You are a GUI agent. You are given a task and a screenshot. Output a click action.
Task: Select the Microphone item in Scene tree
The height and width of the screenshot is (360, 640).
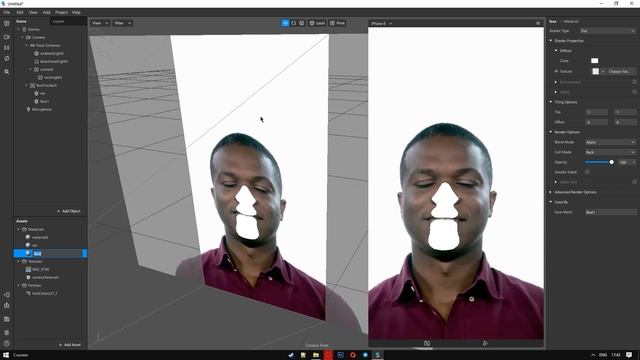(41, 109)
